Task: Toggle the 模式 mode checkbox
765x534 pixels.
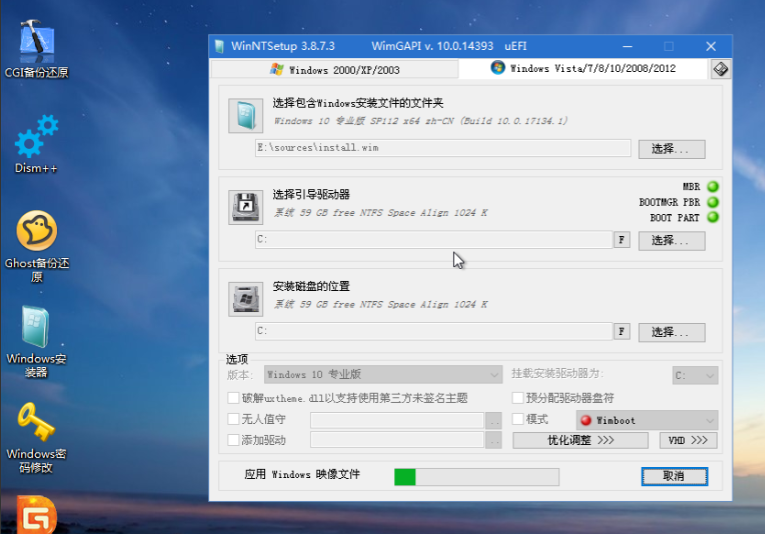Action: tap(518, 419)
